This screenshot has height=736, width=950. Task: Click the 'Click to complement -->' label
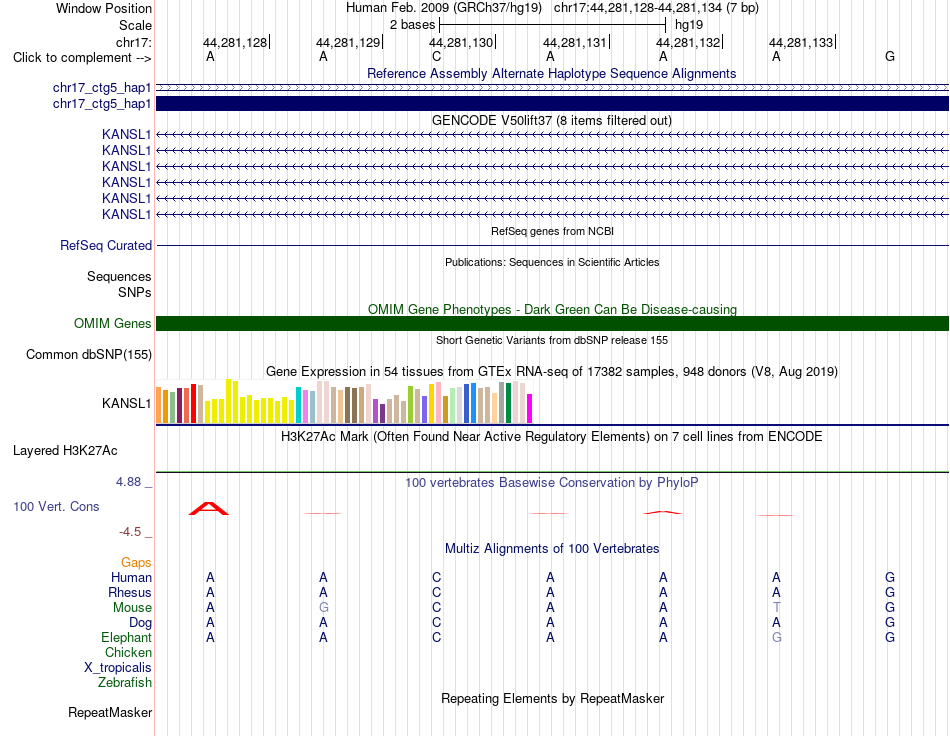(x=82, y=58)
